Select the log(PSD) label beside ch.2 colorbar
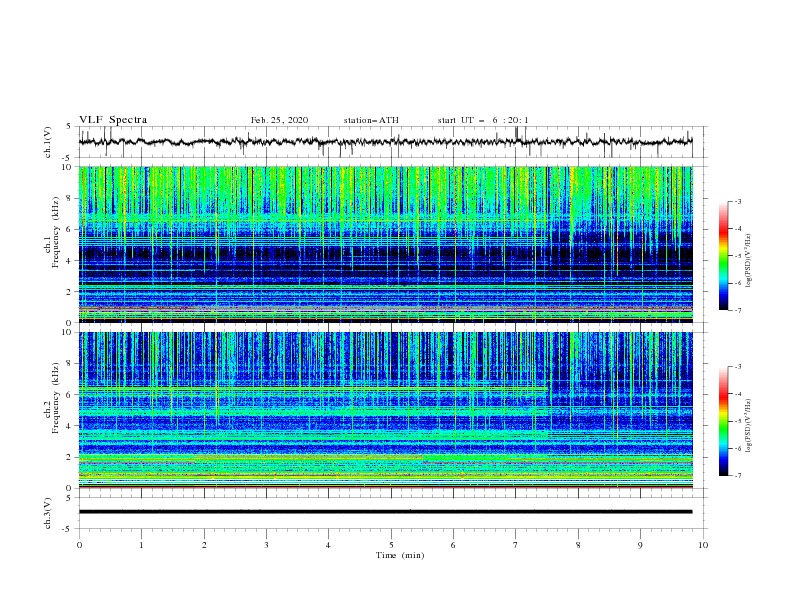The width and height of the screenshot is (792, 612). point(748,426)
